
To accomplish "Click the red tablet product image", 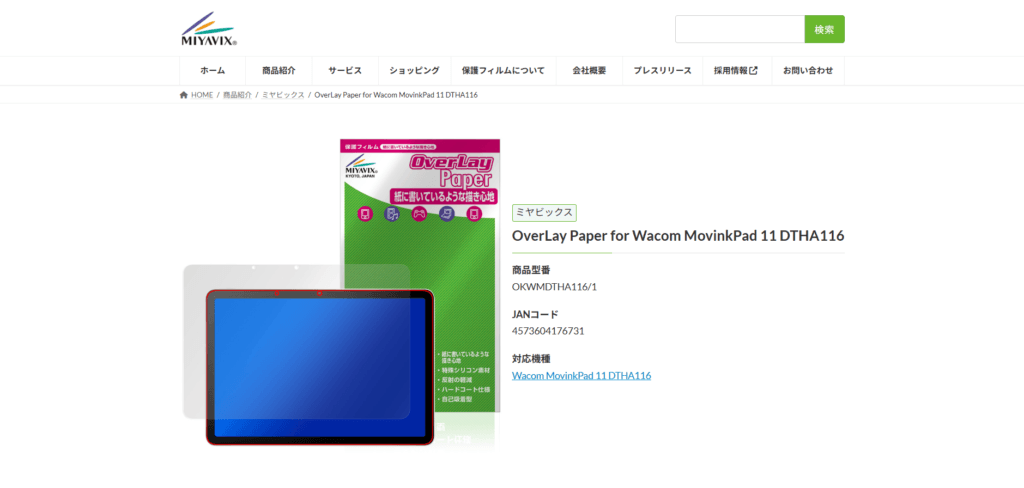I will coord(320,367).
